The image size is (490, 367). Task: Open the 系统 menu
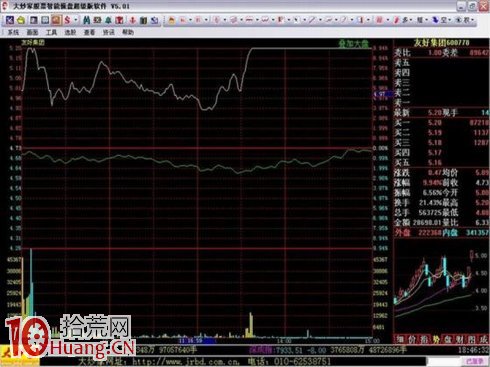[13, 32]
